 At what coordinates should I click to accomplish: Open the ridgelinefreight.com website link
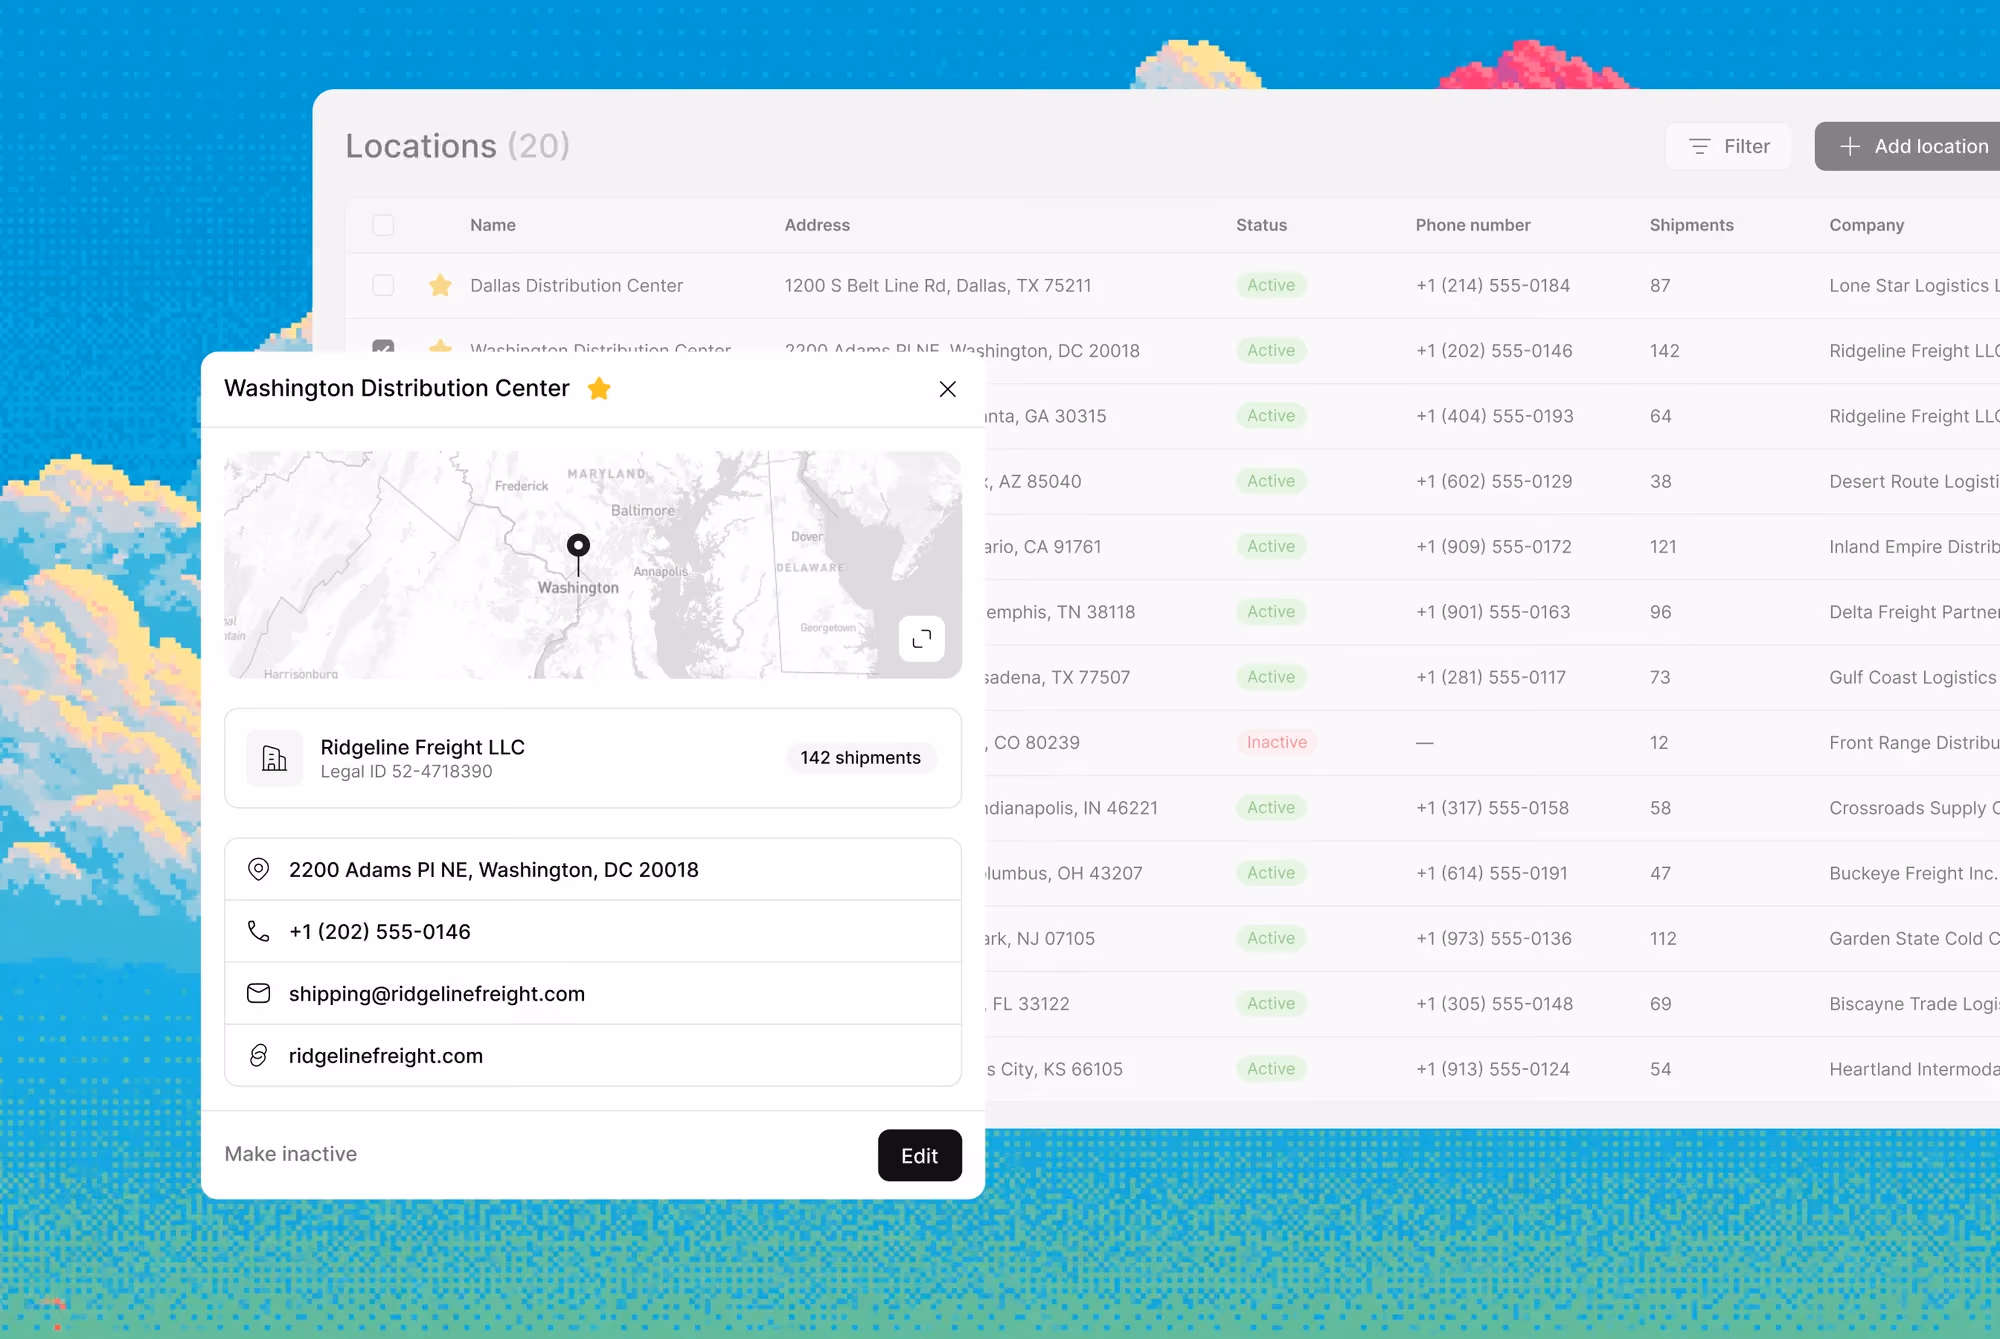click(386, 1056)
